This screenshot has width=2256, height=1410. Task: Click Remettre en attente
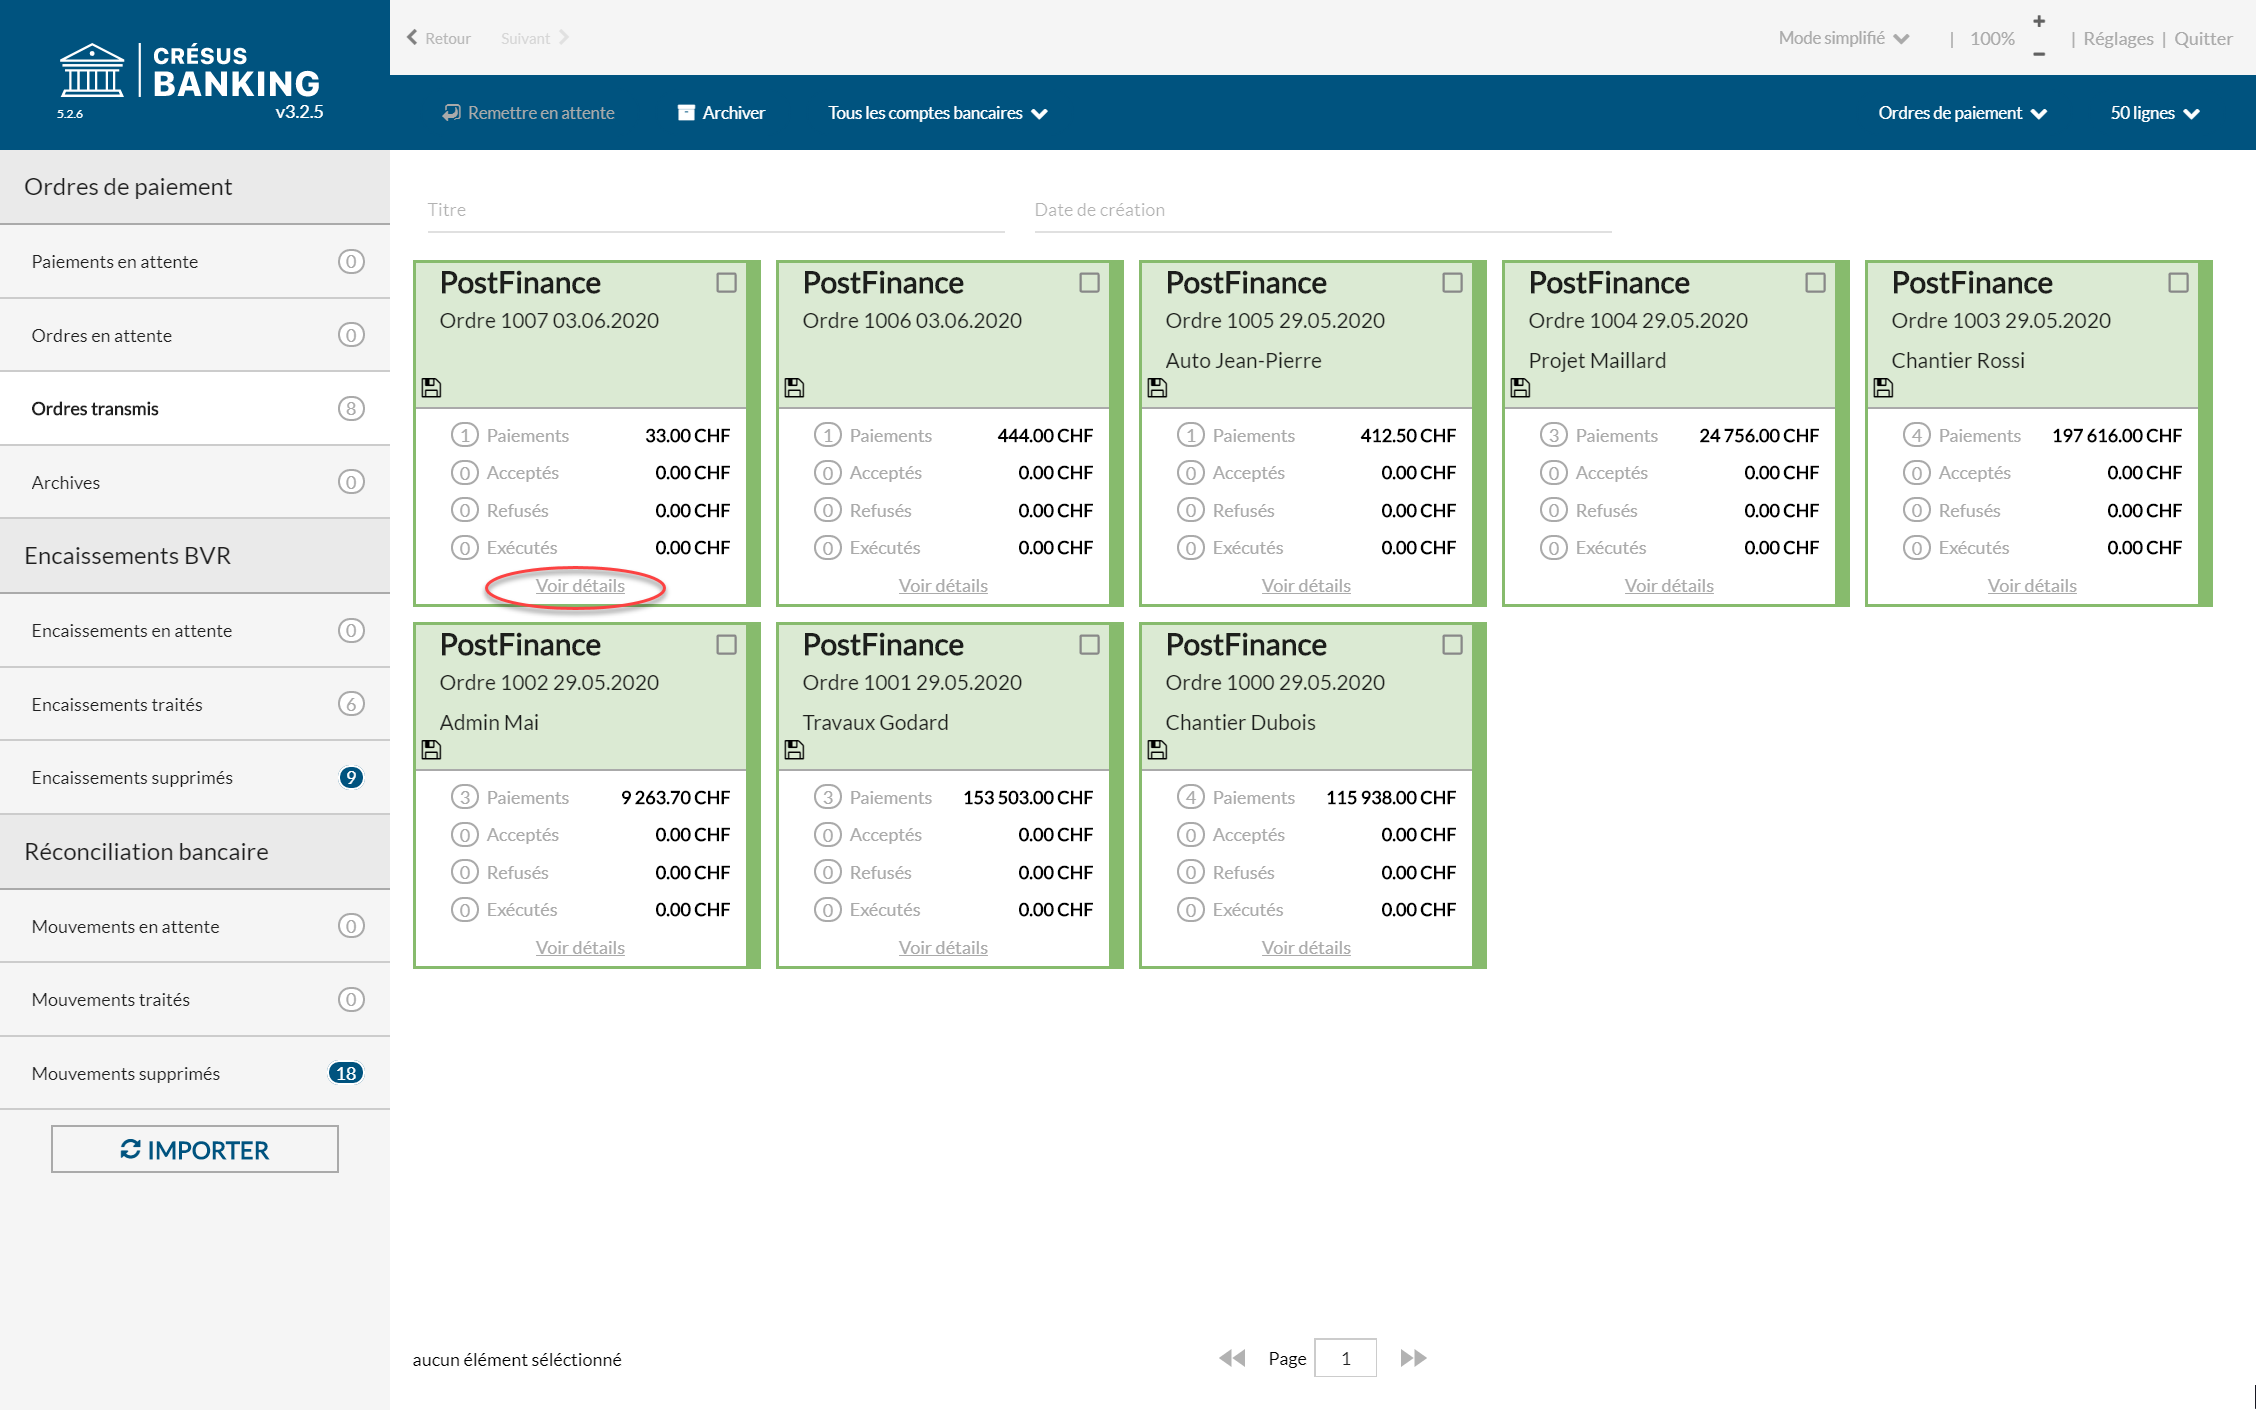point(529,113)
